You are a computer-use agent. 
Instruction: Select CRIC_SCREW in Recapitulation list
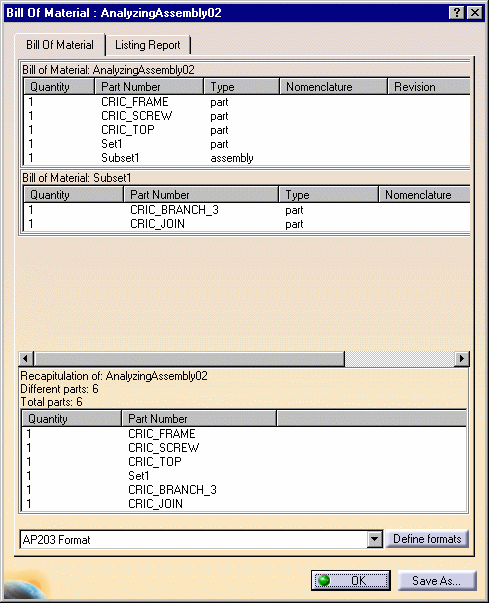163,448
